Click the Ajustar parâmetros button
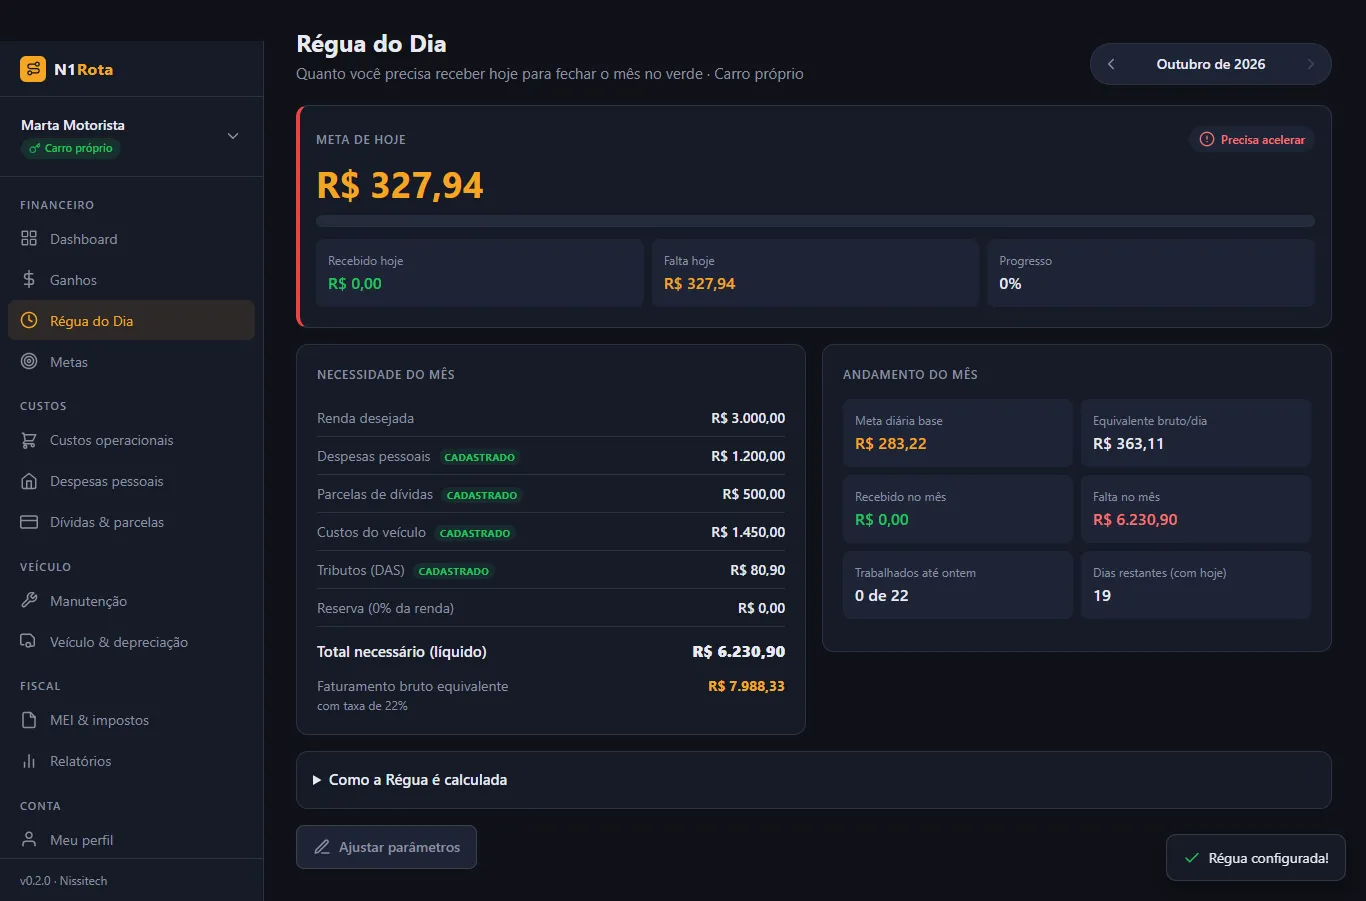The height and width of the screenshot is (901, 1366). pyautogui.click(x=386, y=847)
